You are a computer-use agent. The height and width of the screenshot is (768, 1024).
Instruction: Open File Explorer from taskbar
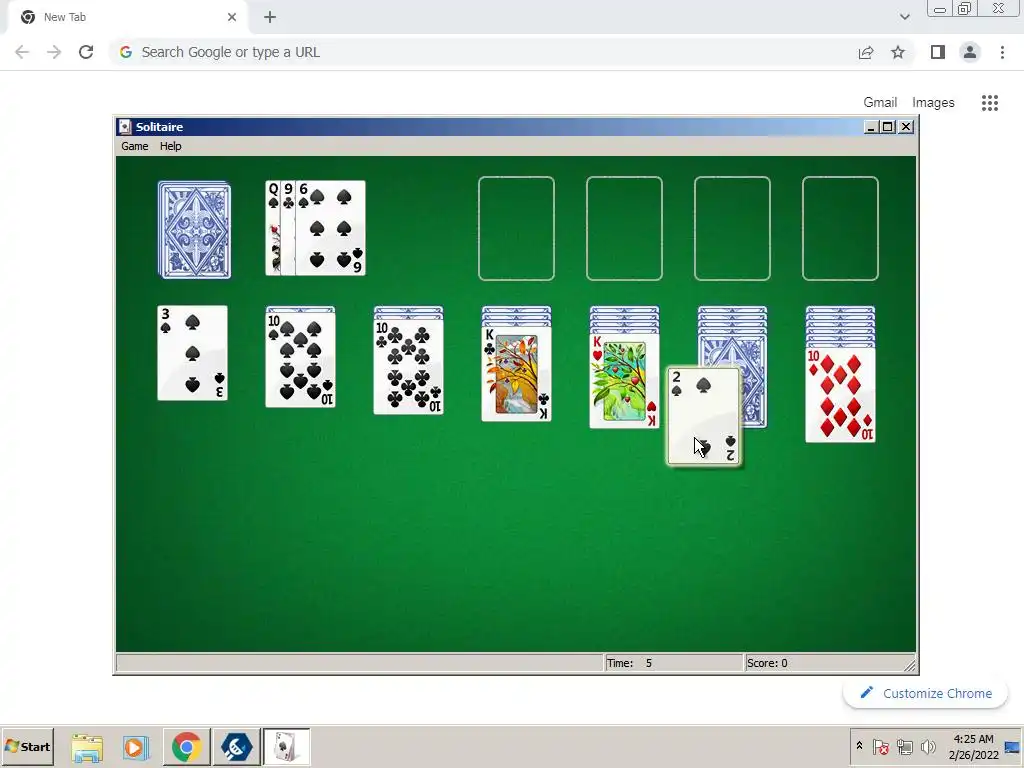pyautogui.click(x=87, y=746)
